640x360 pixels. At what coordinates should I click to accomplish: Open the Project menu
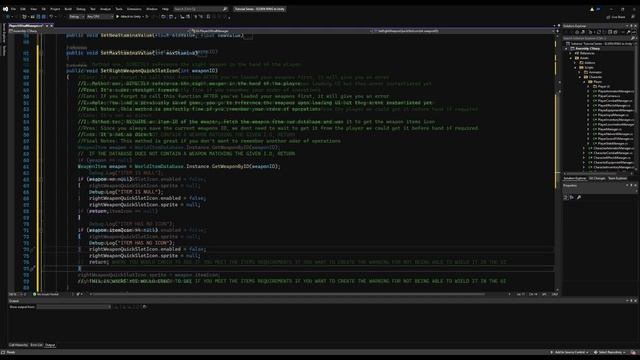(x=55, y=9)
